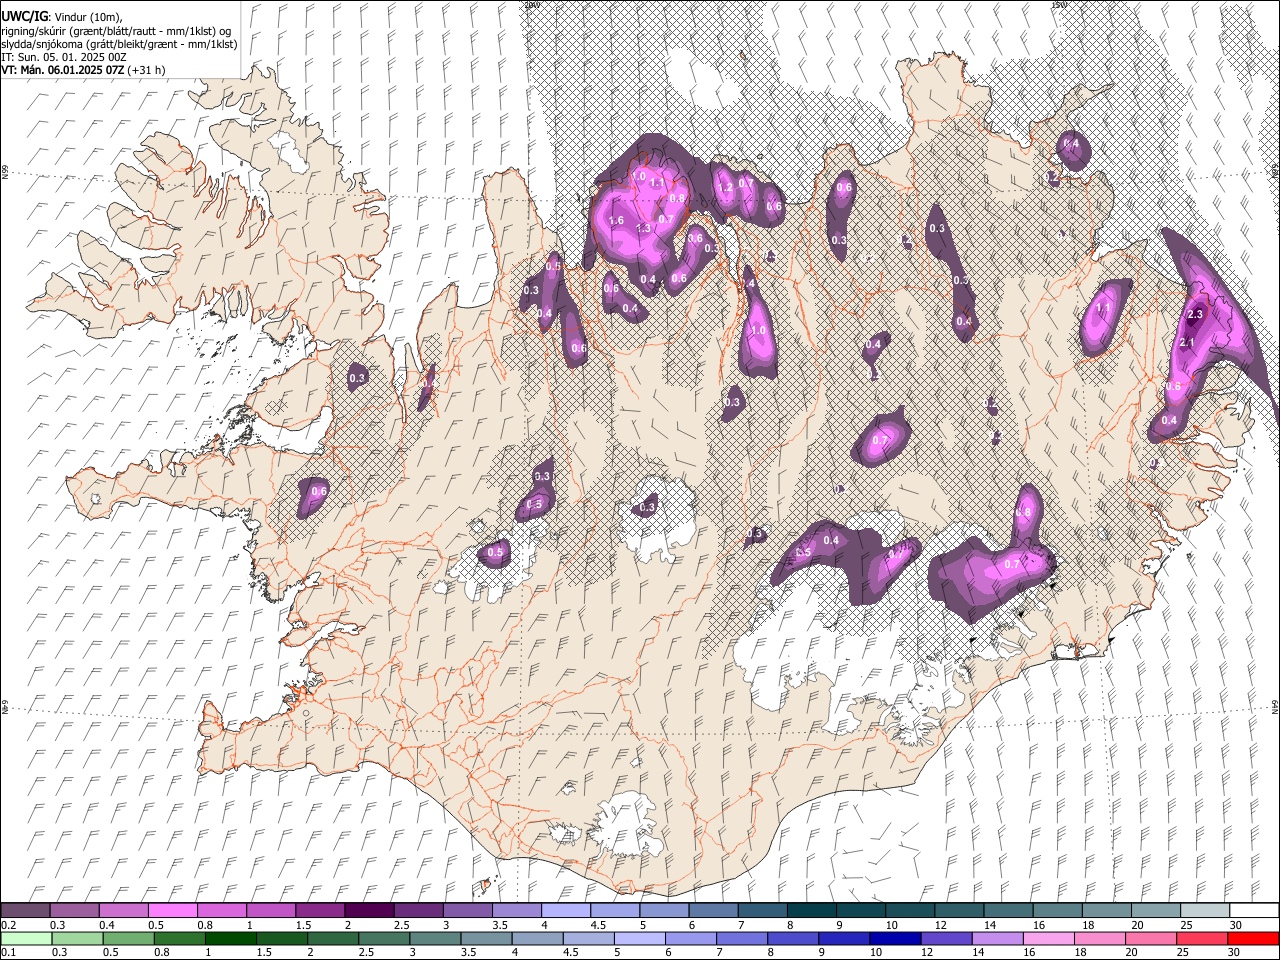1280x960 pixels.
Task: Select the lower legend swatch starting at 2.5
Action: (383, 938)
